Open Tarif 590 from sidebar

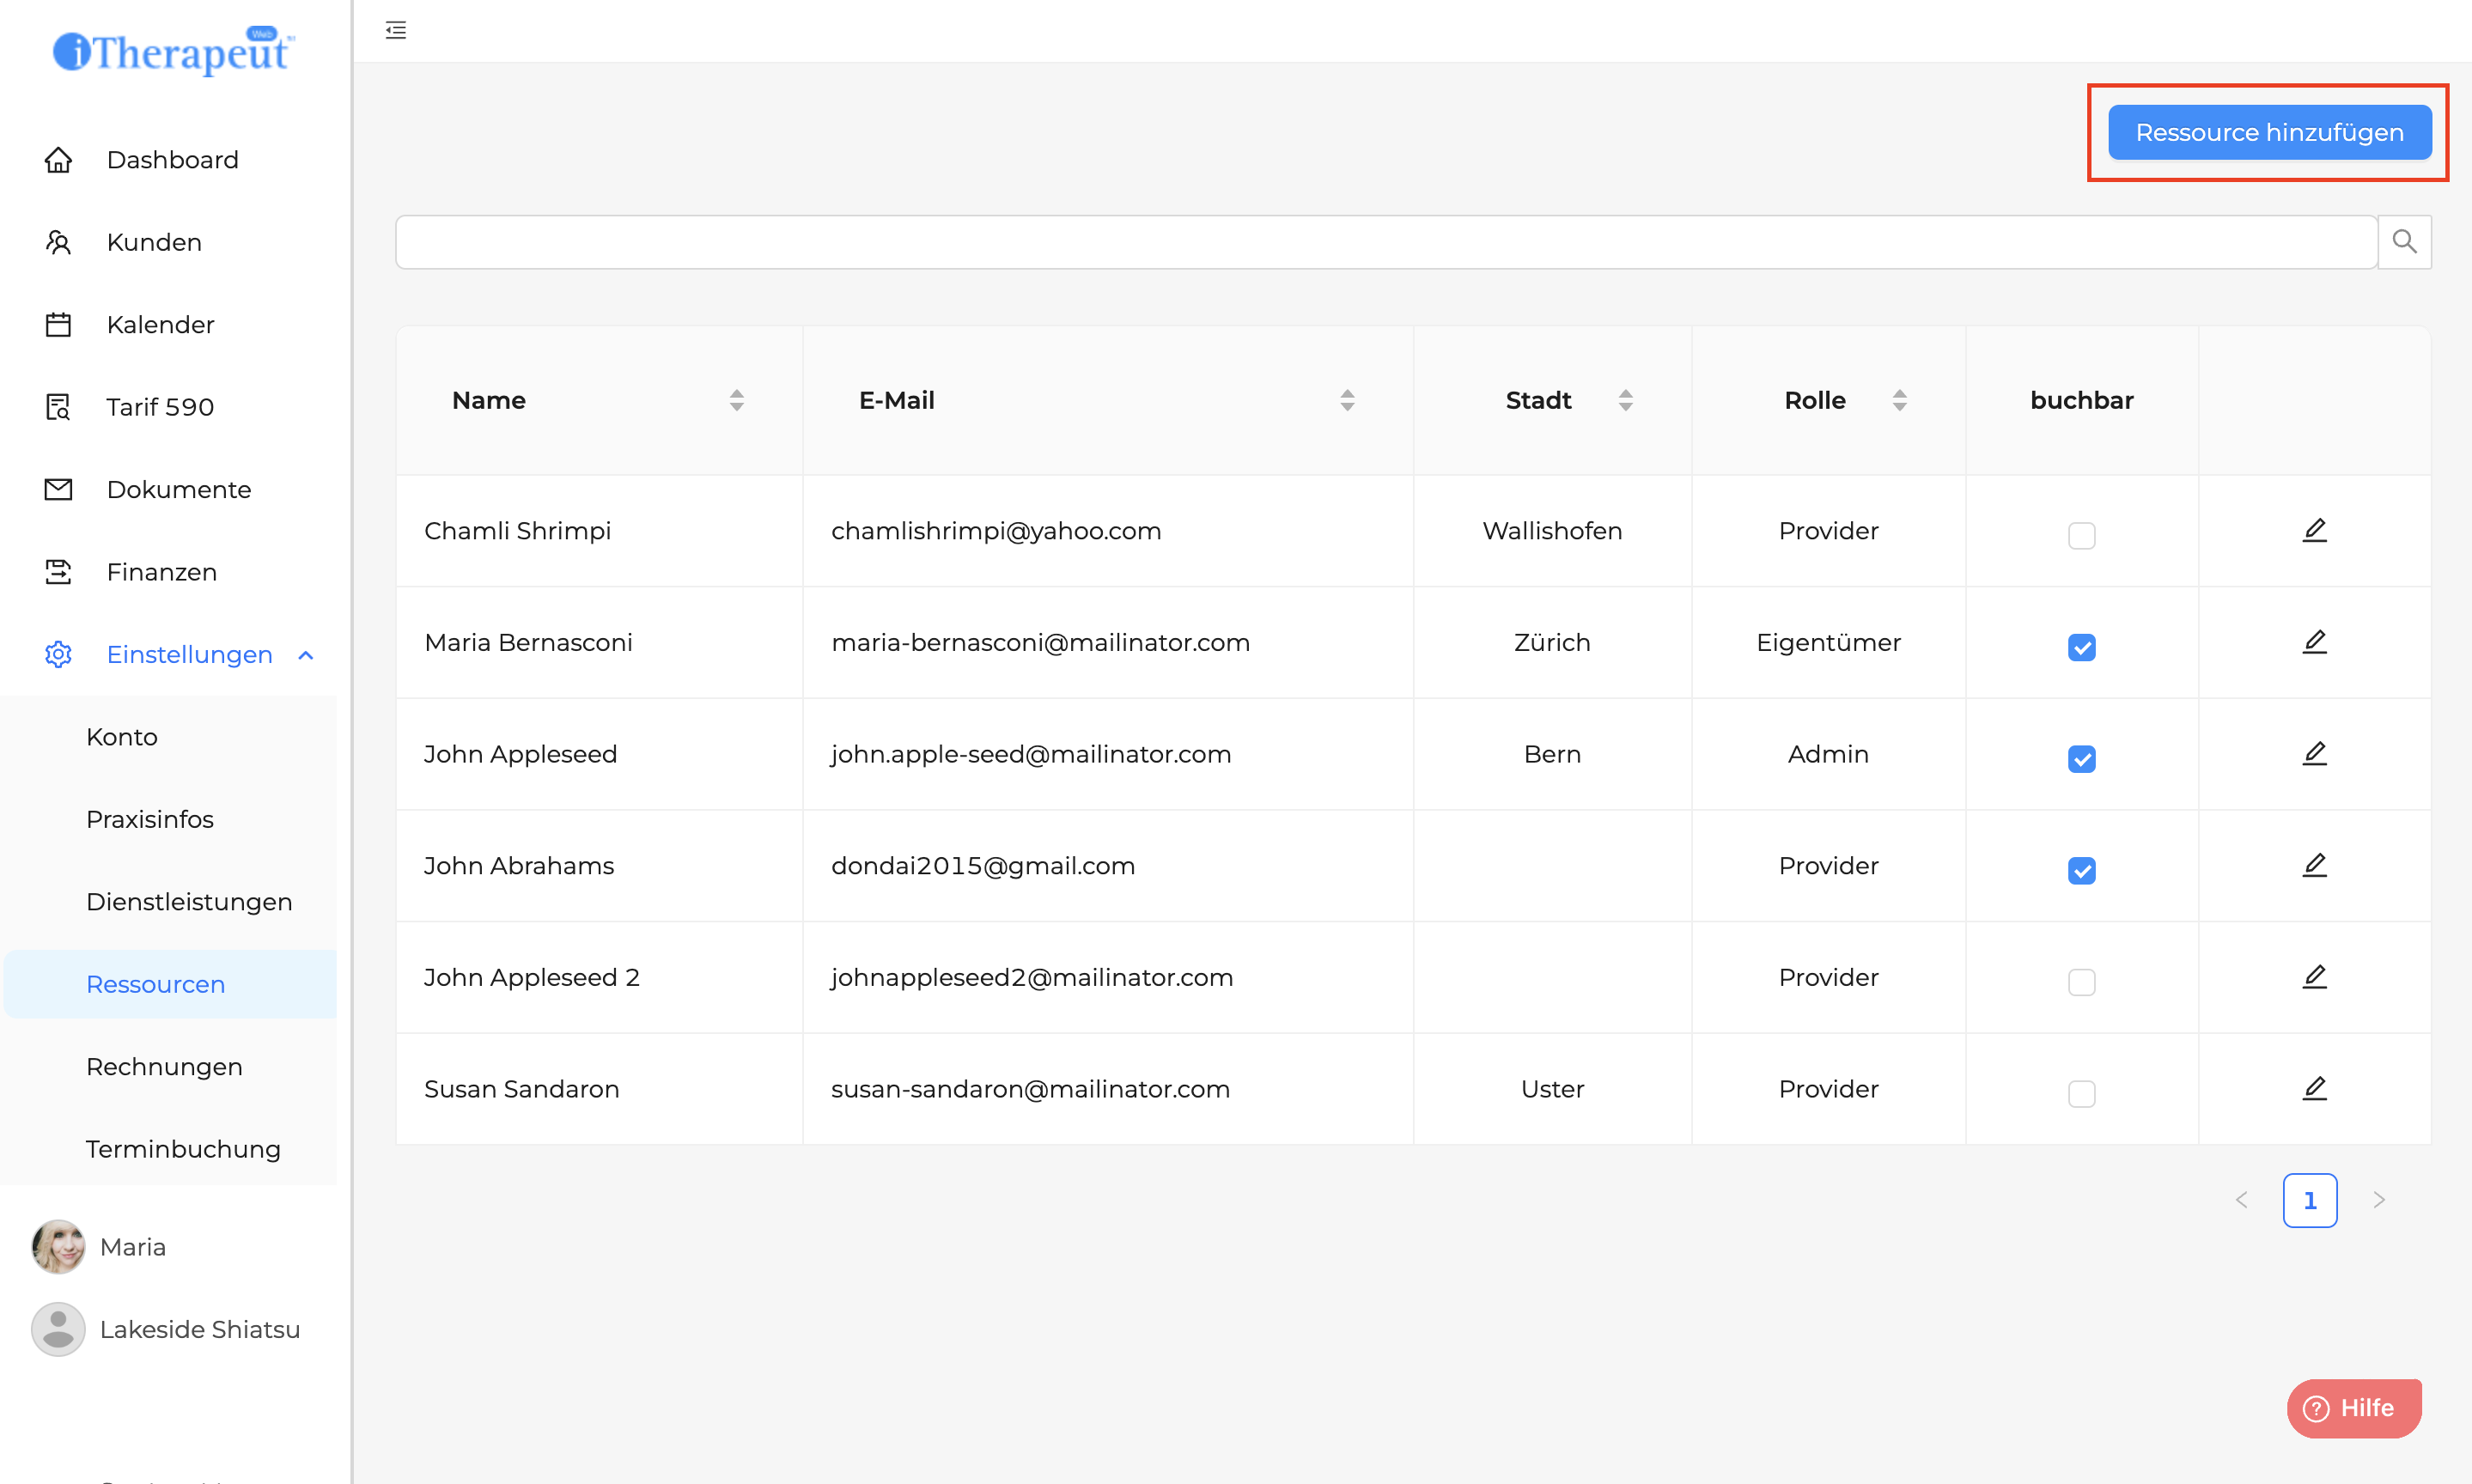[x=160, y=407]
